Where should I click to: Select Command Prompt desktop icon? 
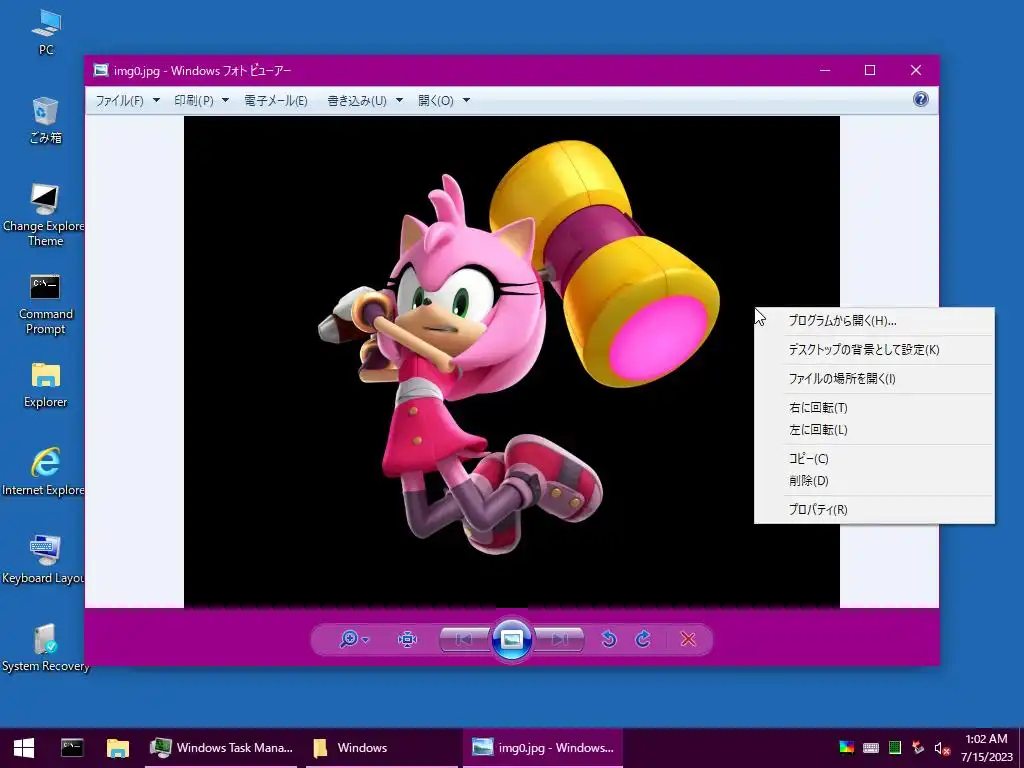pos(45,304)
